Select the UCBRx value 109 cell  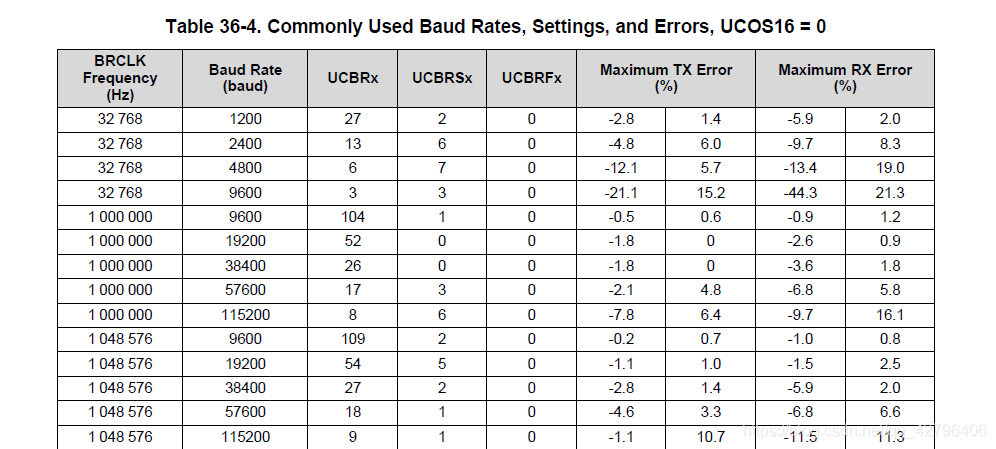click(353, 338)
